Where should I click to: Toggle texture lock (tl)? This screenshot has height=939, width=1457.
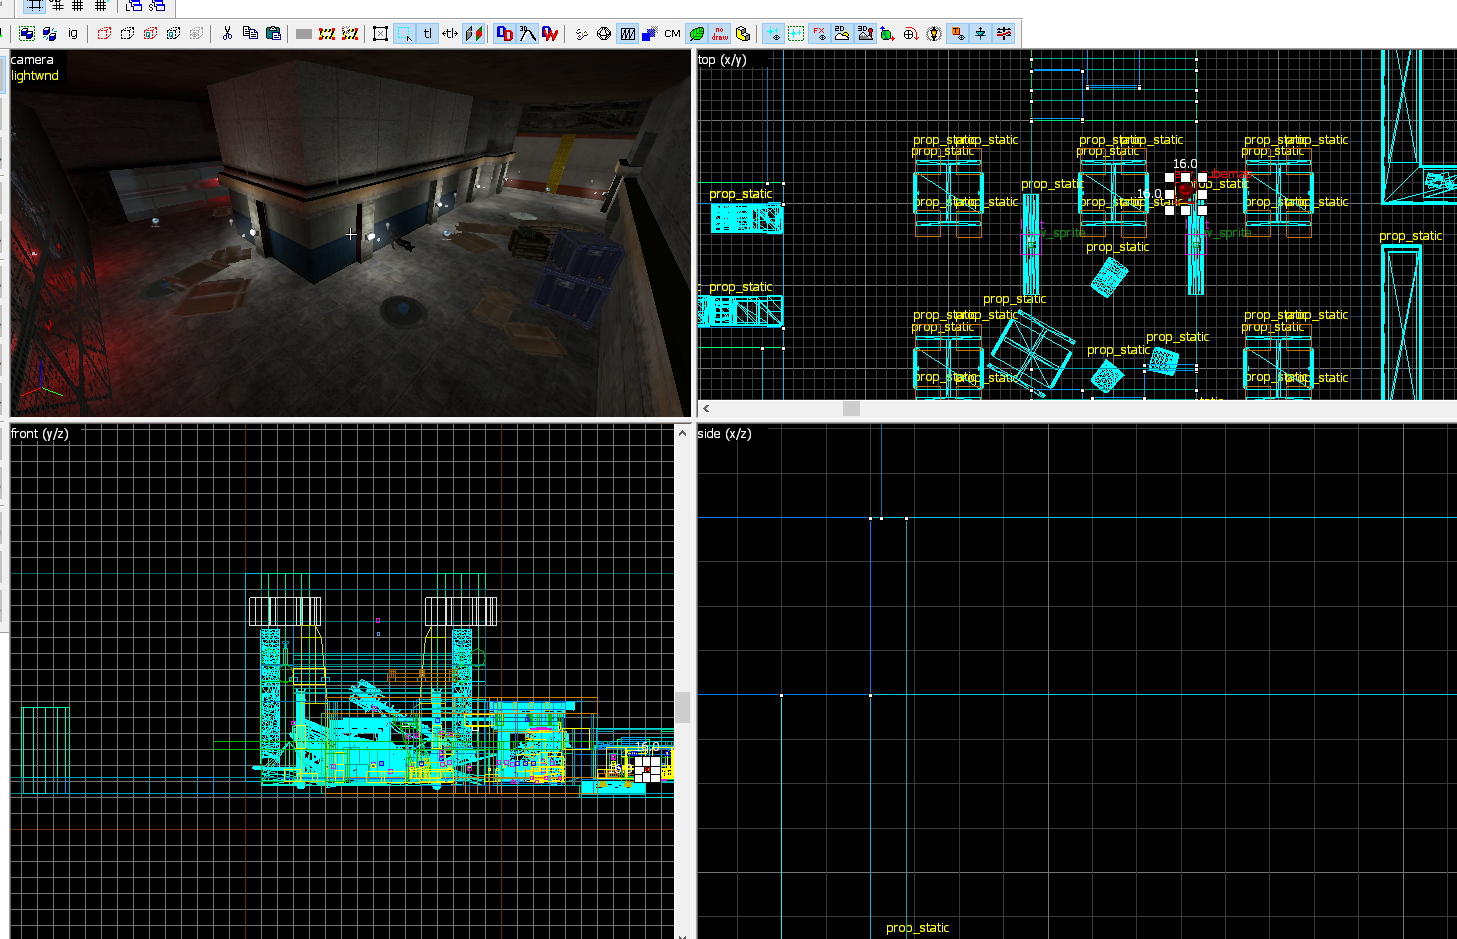pyautogui.click(x=427, y=33)
